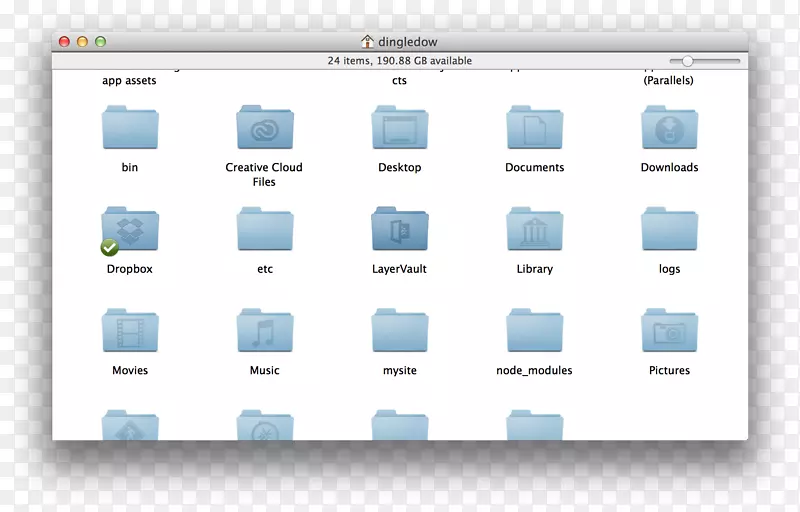This screenshot has height=512, width=800.
Task: Select the mysite folder
Action: click(400, 331)
